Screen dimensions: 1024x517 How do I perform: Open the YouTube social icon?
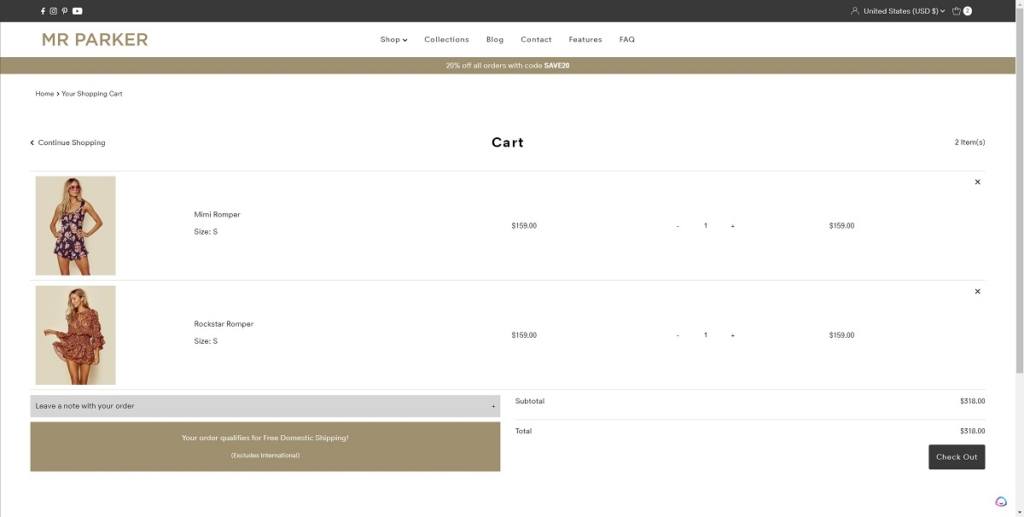[x=77, y=11]
